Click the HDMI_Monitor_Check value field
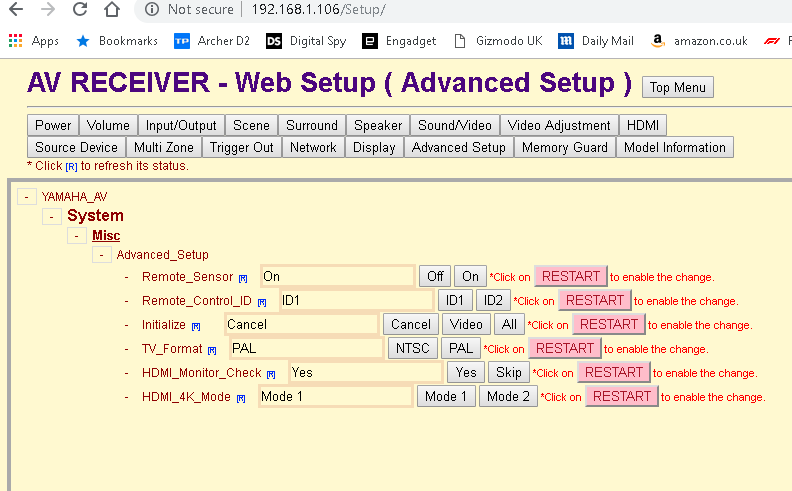This screenshot has width=792, height=491. pos(364,373)
